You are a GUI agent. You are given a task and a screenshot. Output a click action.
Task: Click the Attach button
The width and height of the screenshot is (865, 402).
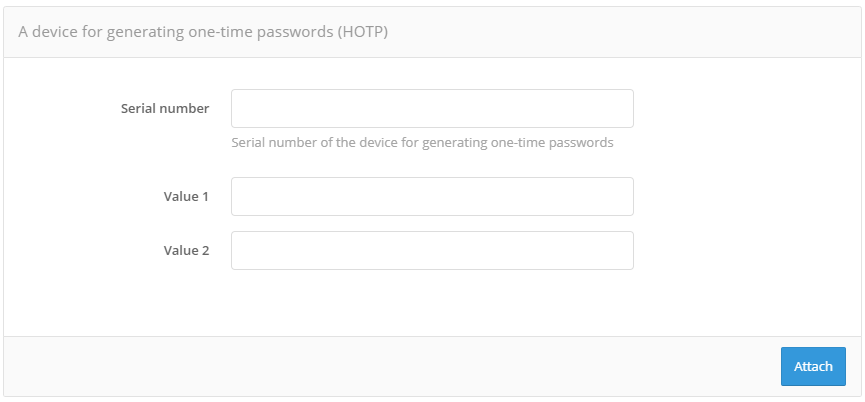[813, 366]
